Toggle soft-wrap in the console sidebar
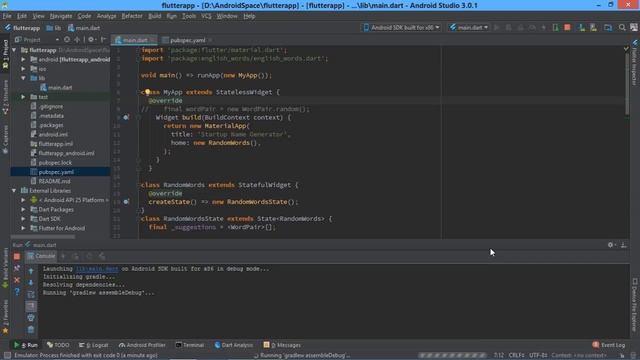 (31, 294)
